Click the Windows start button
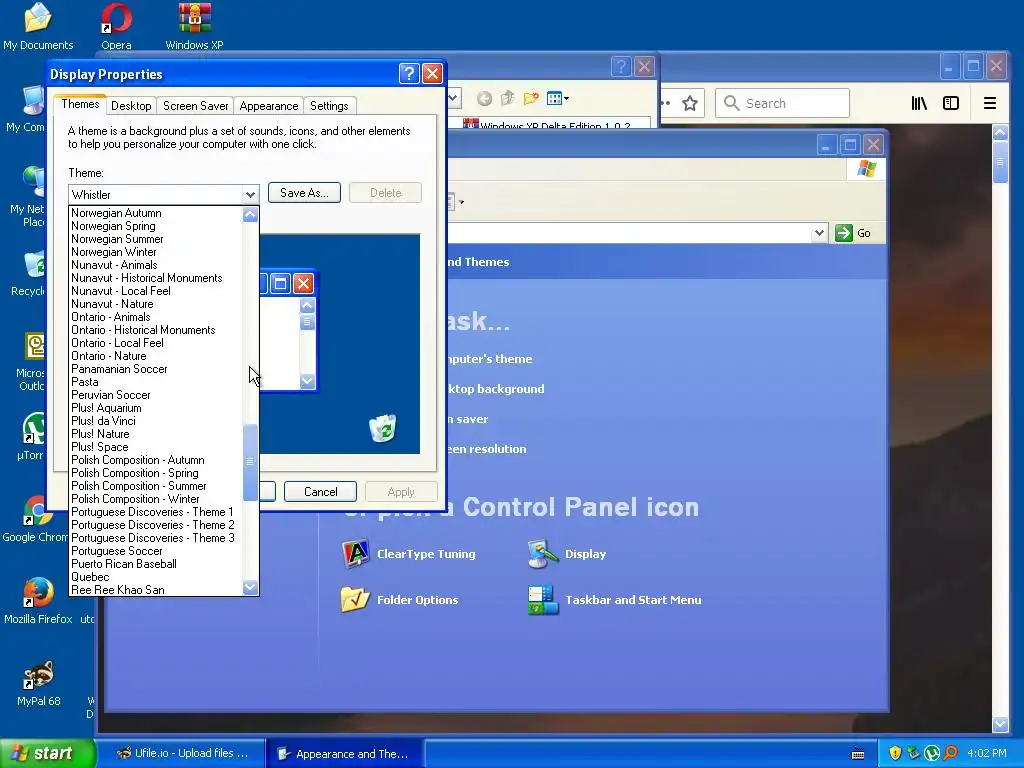The width and height of the screenshot is (1024, 768). 47,754
